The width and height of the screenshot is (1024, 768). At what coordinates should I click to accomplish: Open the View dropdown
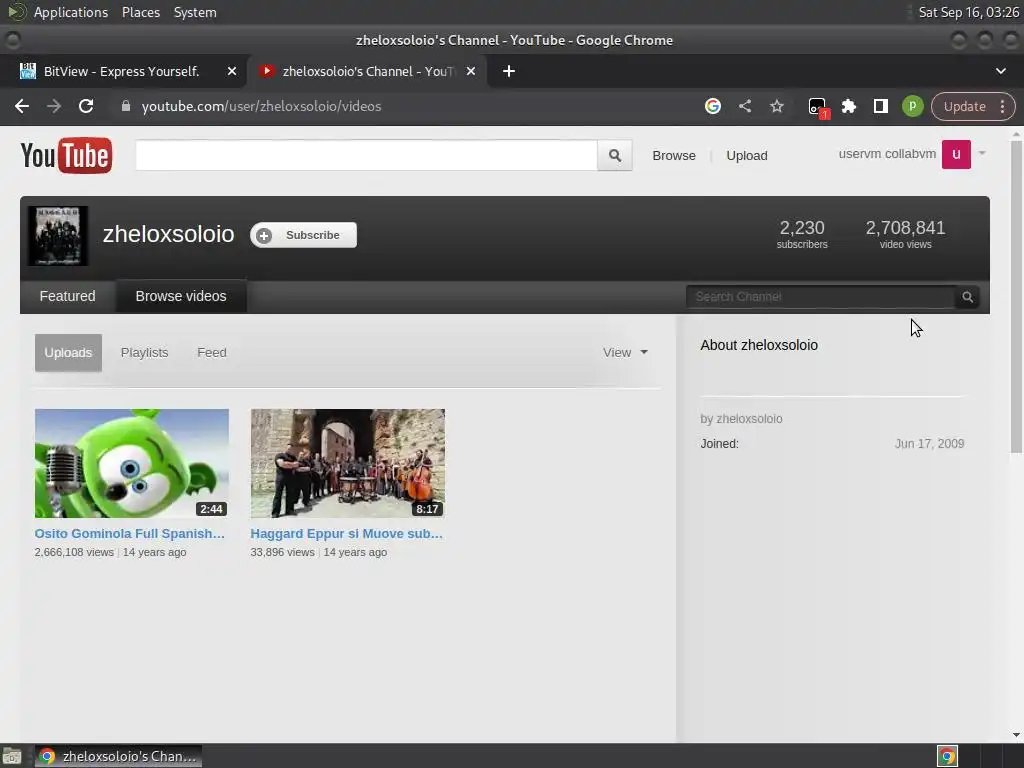click(625, 353)
